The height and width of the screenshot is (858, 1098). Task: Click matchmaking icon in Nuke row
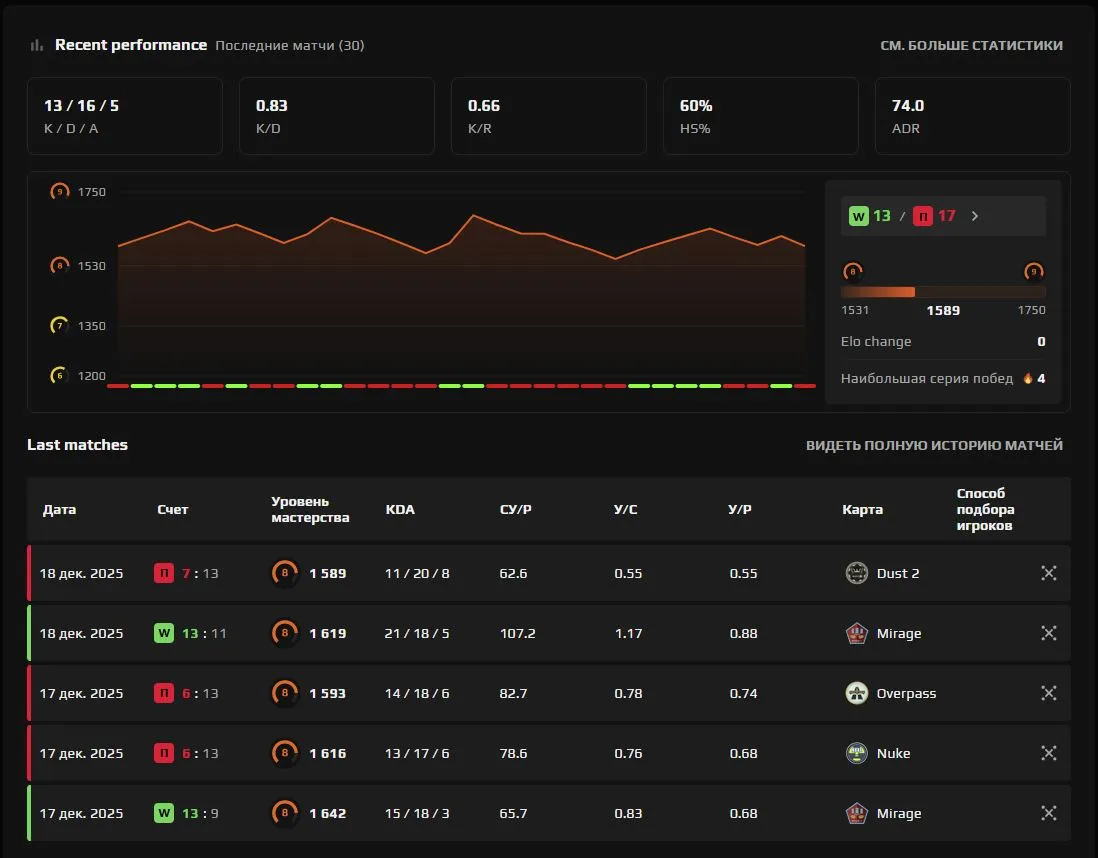pyautogui.click(x=1048, y=753)
